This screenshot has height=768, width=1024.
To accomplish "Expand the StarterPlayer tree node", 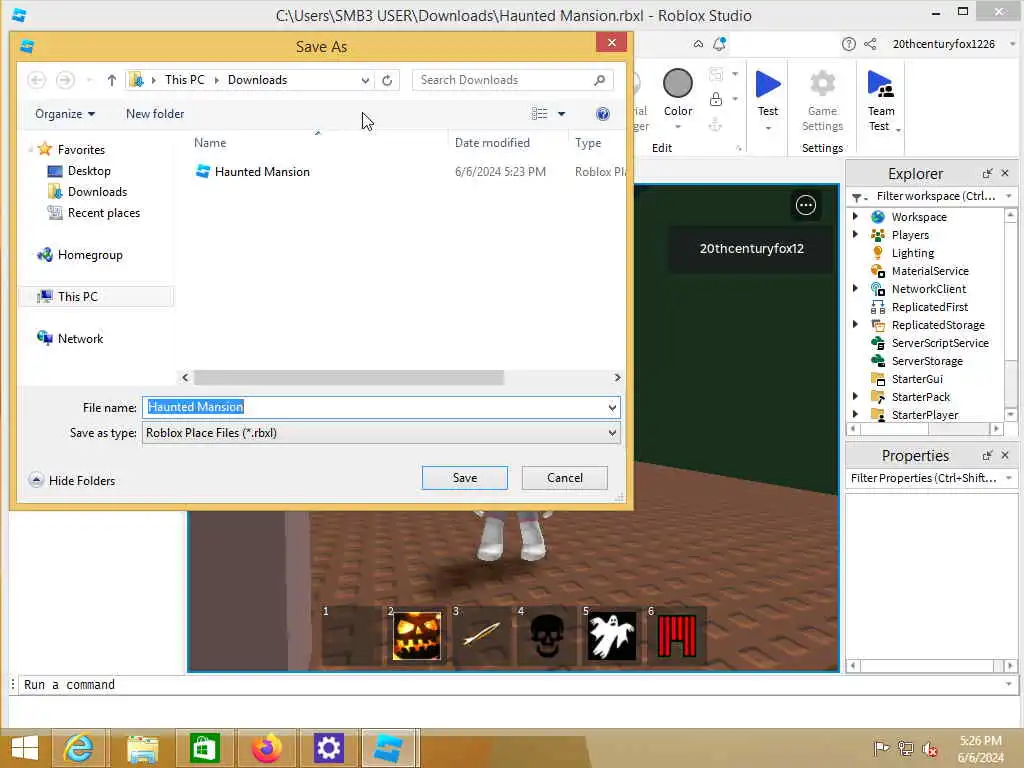I will 856,414.
